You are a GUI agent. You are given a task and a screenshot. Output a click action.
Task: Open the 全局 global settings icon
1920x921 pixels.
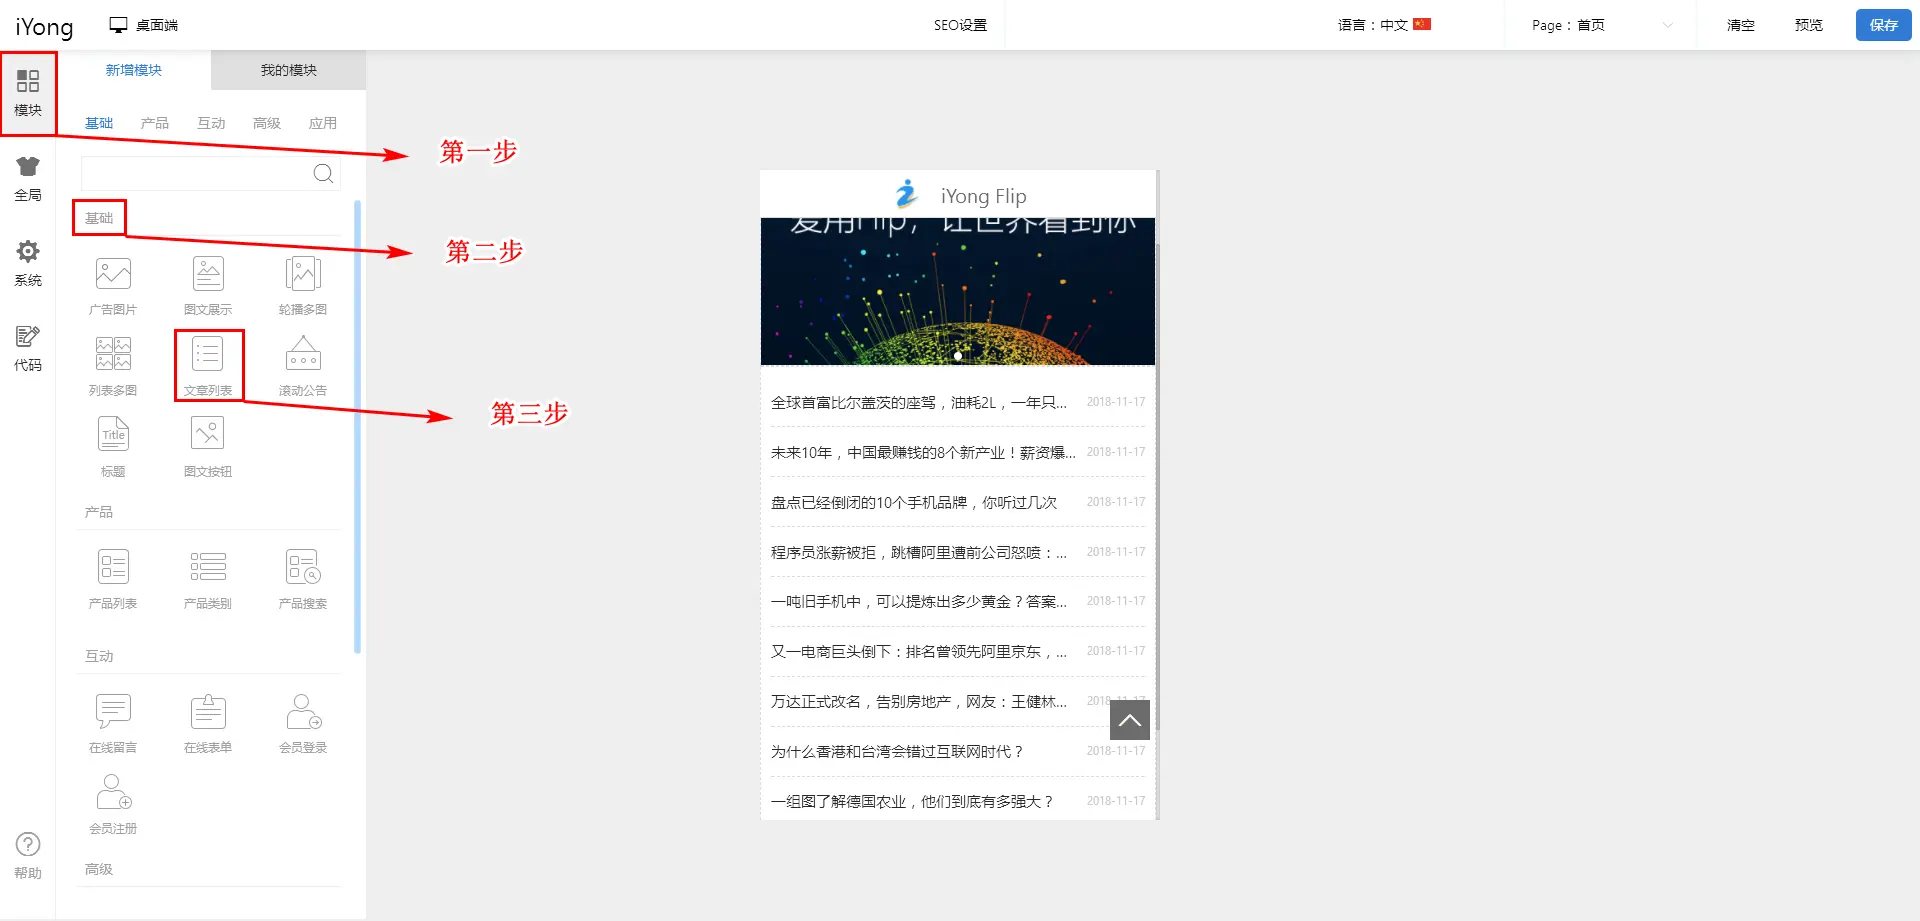click(28, 179)
